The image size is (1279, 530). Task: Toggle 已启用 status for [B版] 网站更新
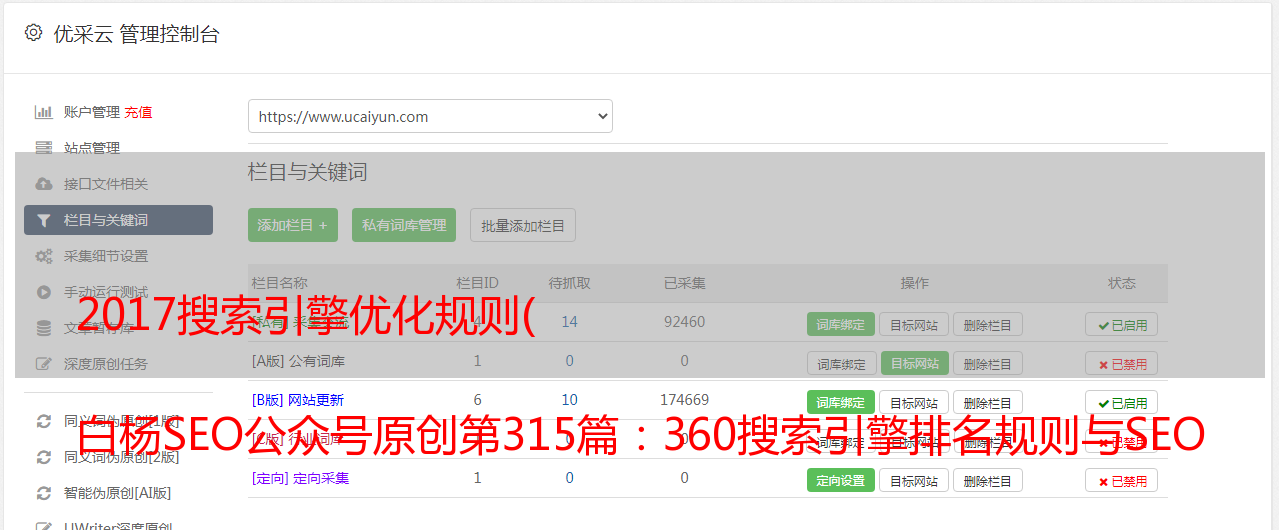coord(1121,402)
